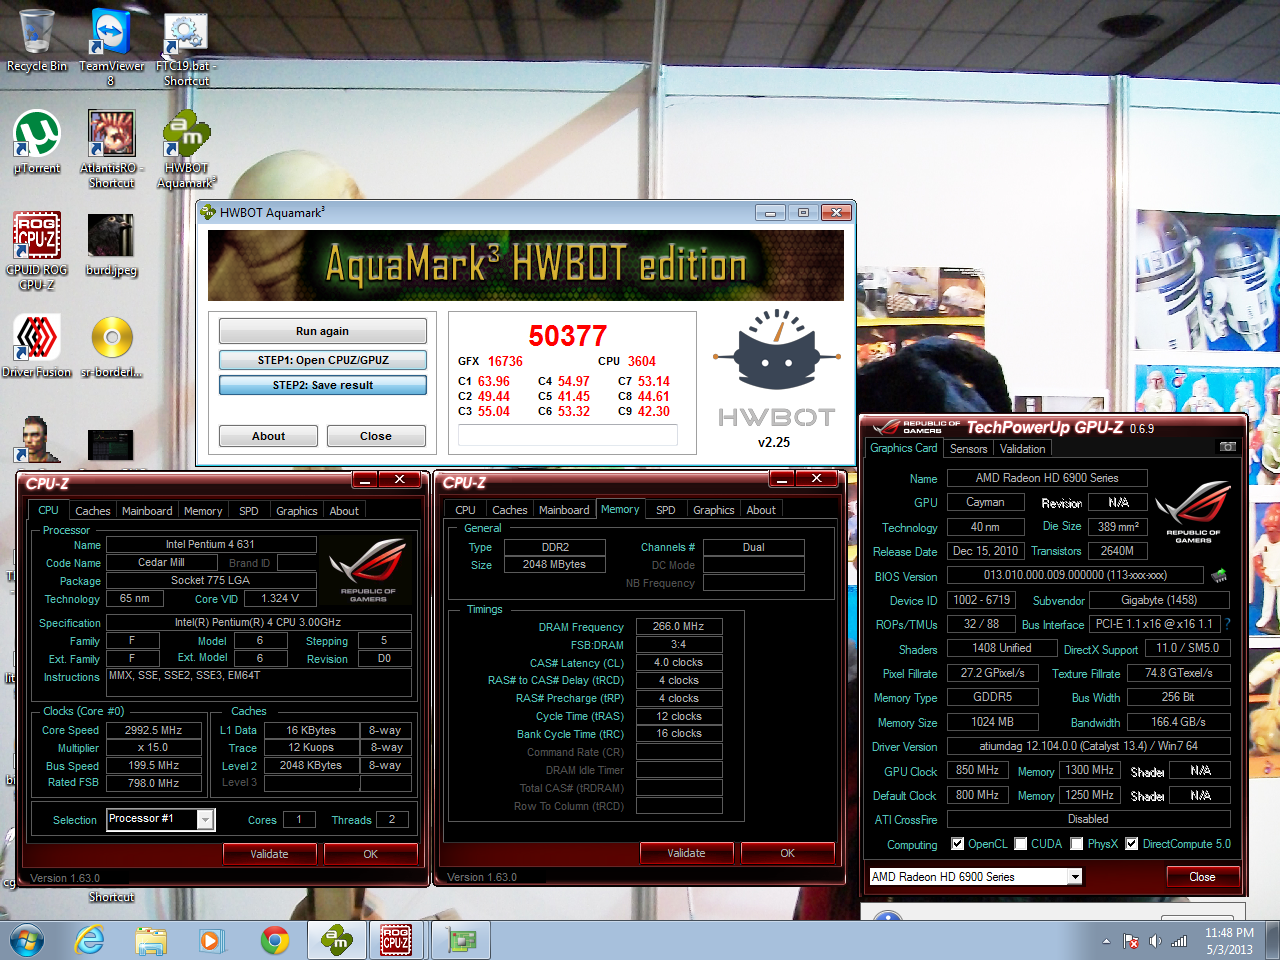Launch Driver Fusion from desktop
The image size is (1280, 960).
pos(37,345)
